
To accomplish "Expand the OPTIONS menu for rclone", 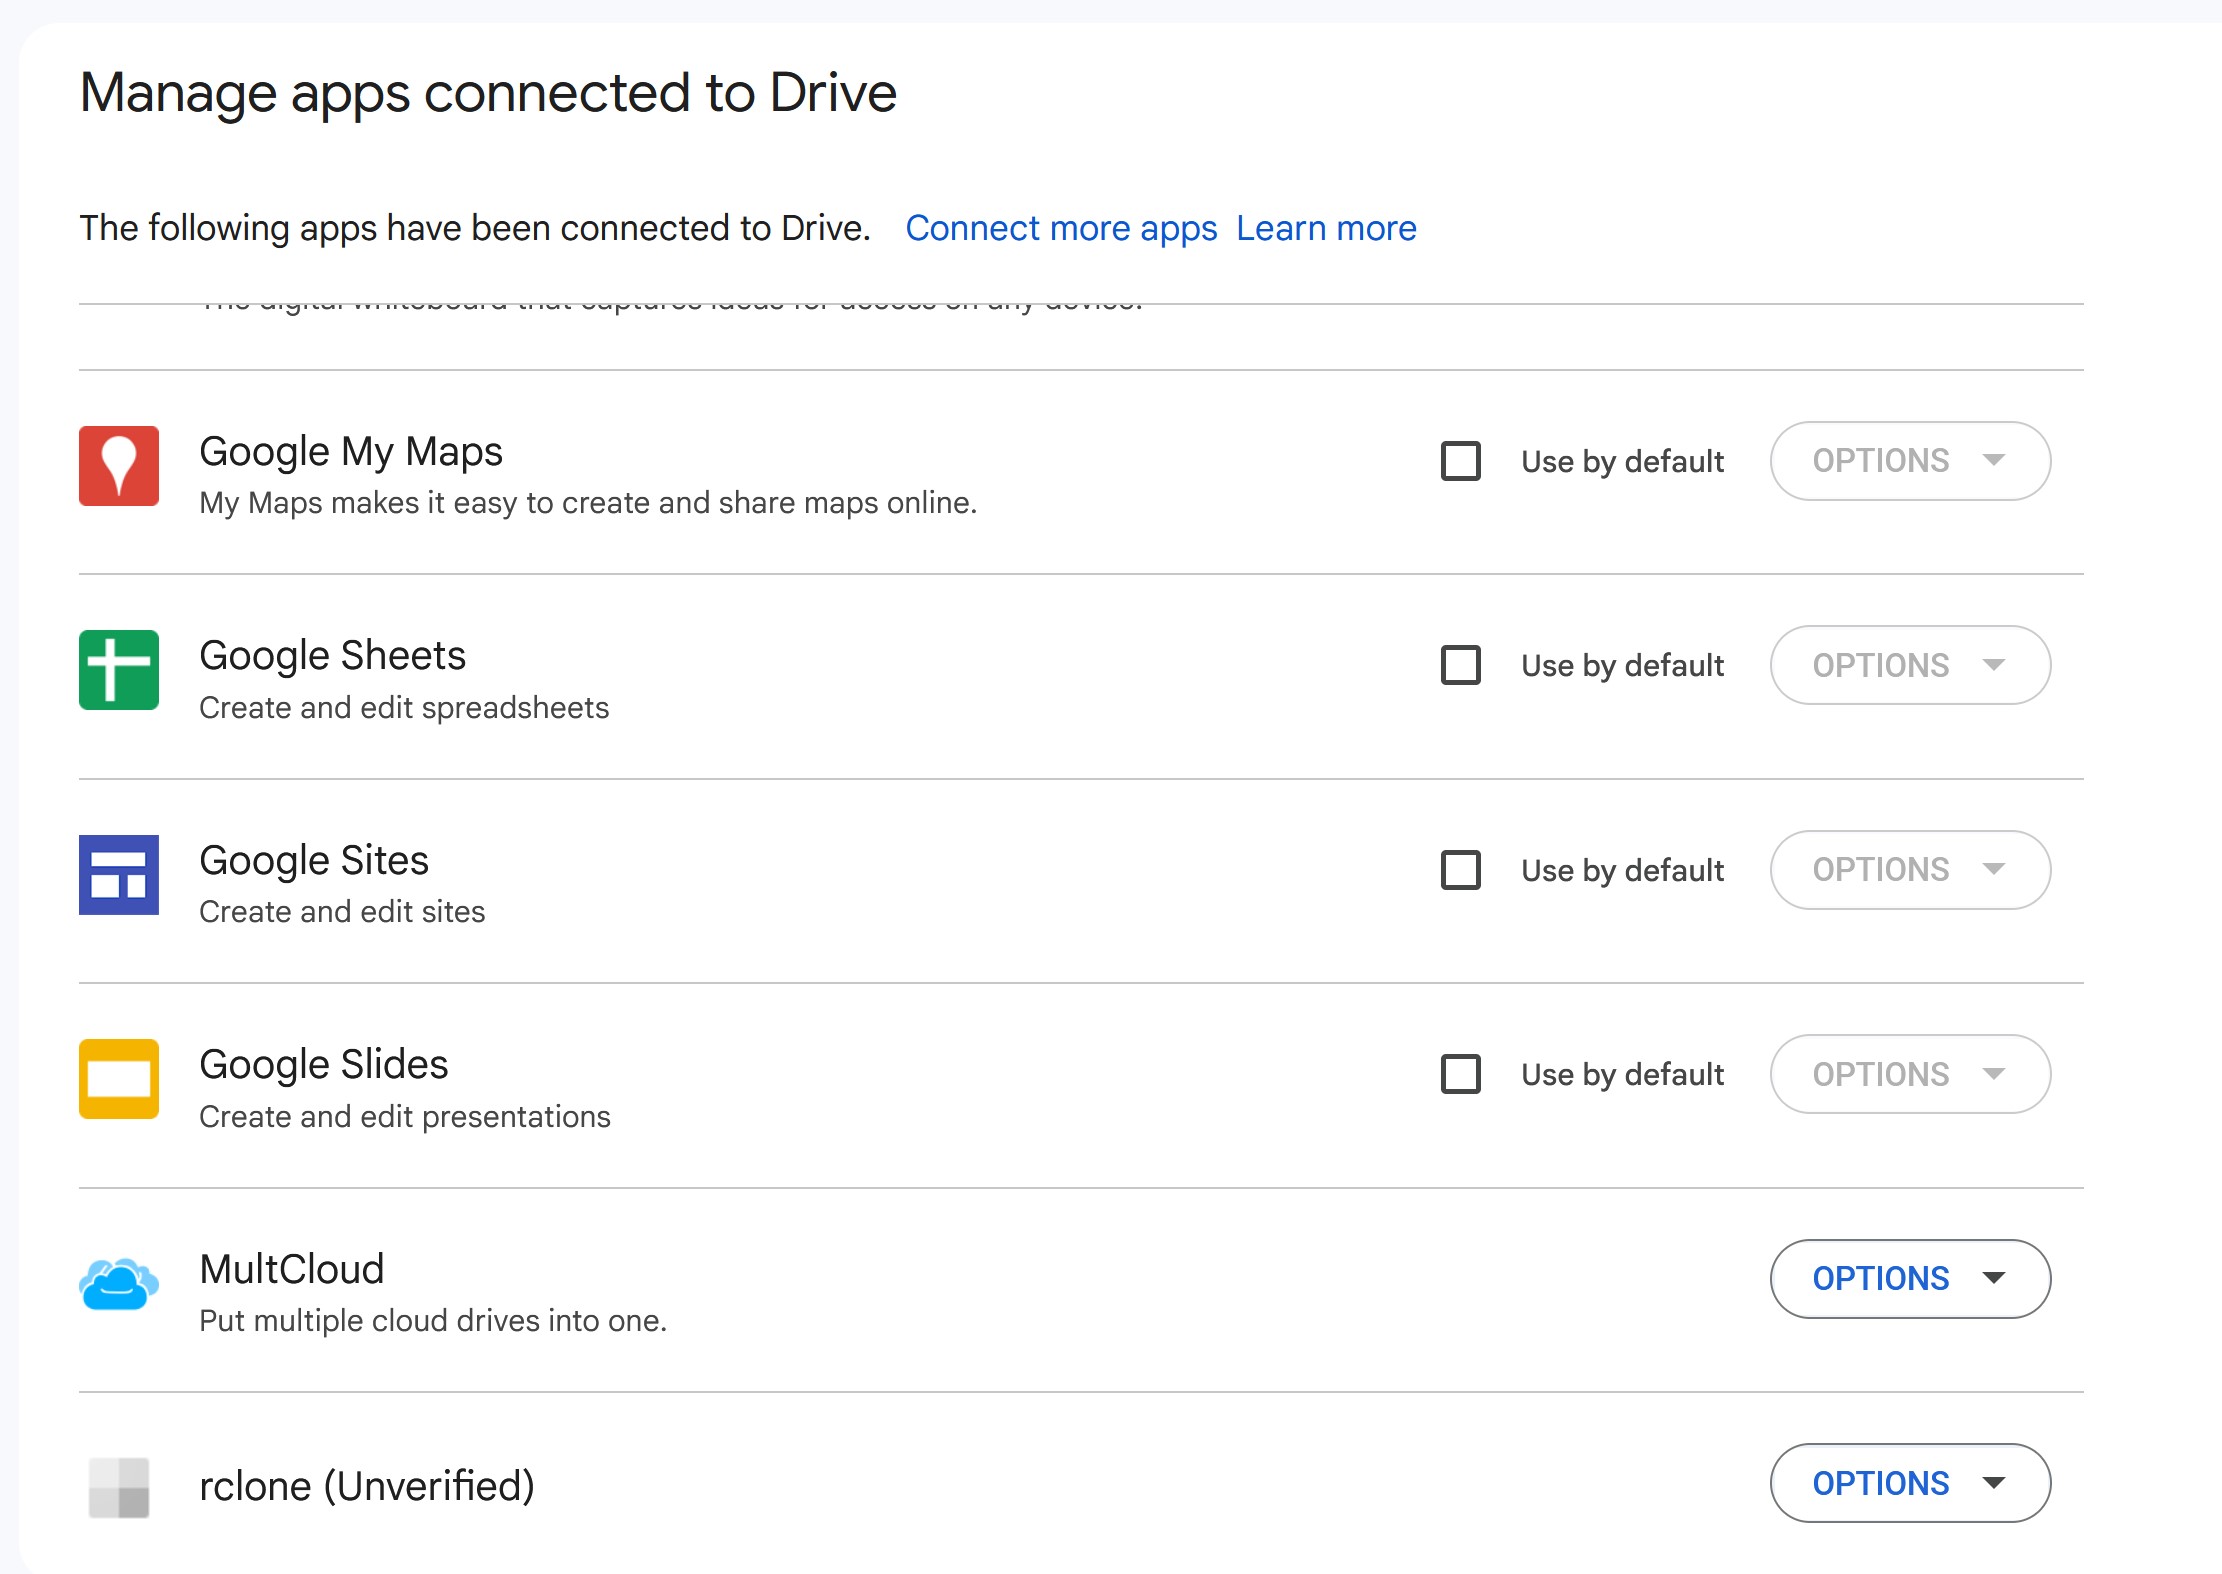I will click(1909, 1483).
